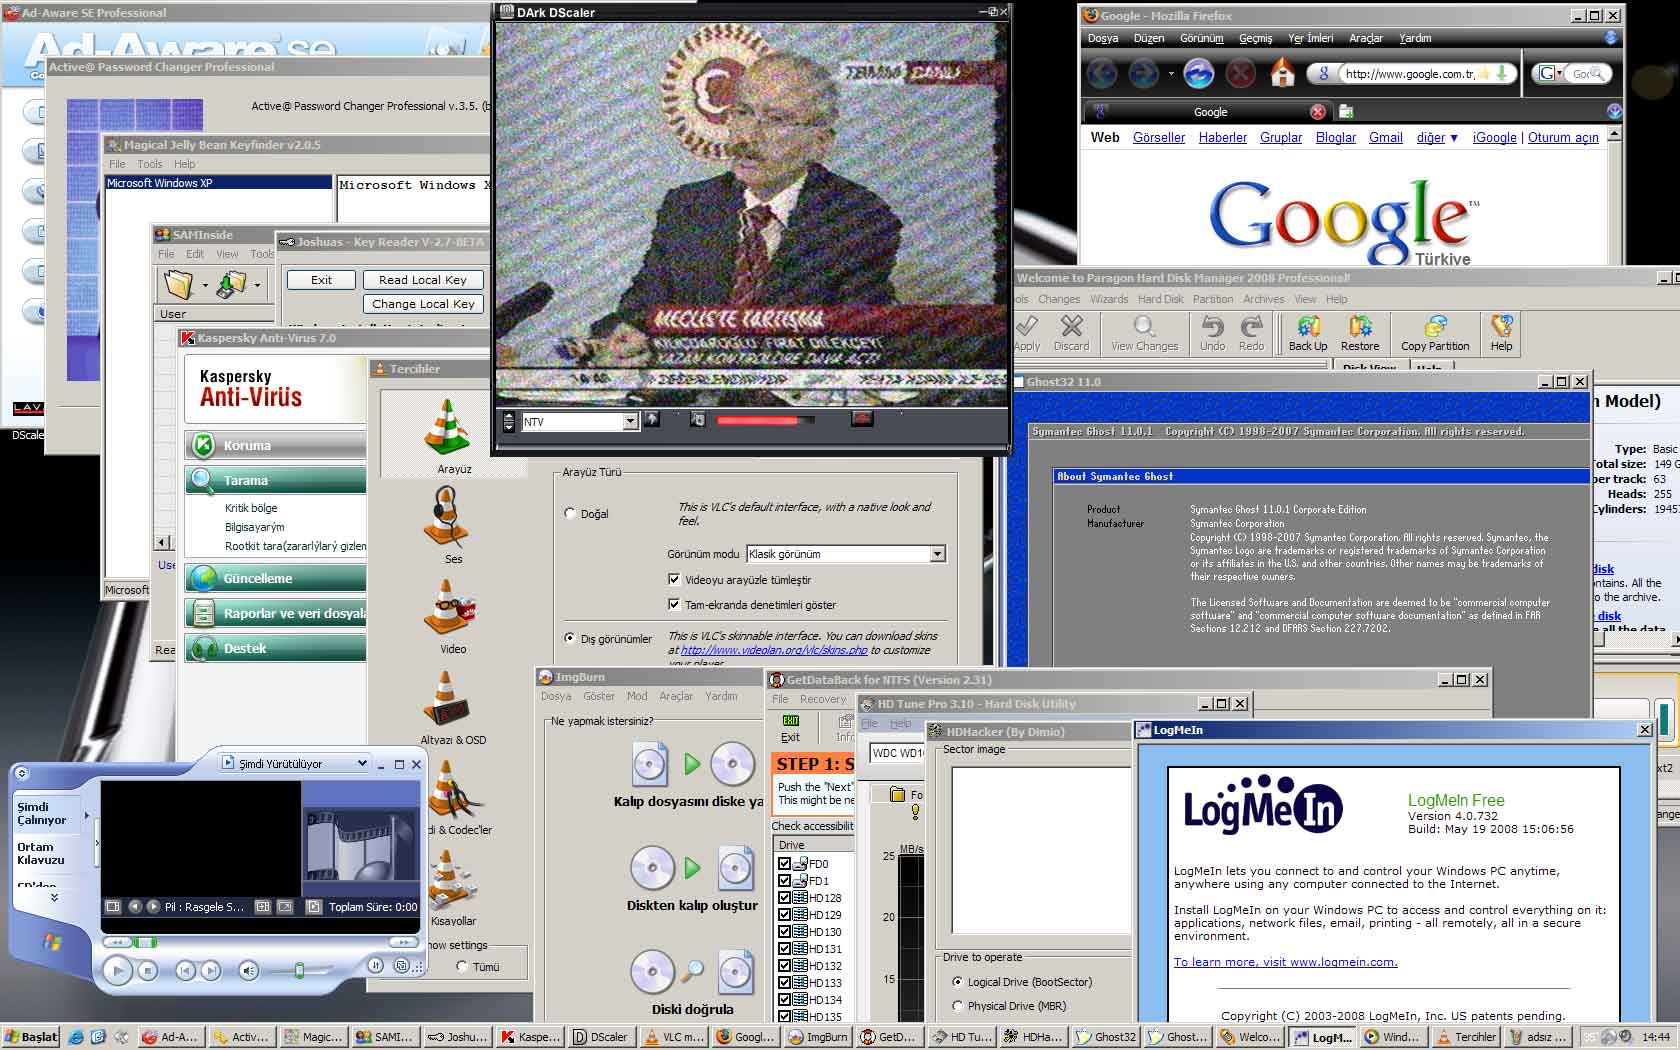Click the Firefox stop loading button
The width and height of the screenshot is (1680, 1050).
(1241, 73)
